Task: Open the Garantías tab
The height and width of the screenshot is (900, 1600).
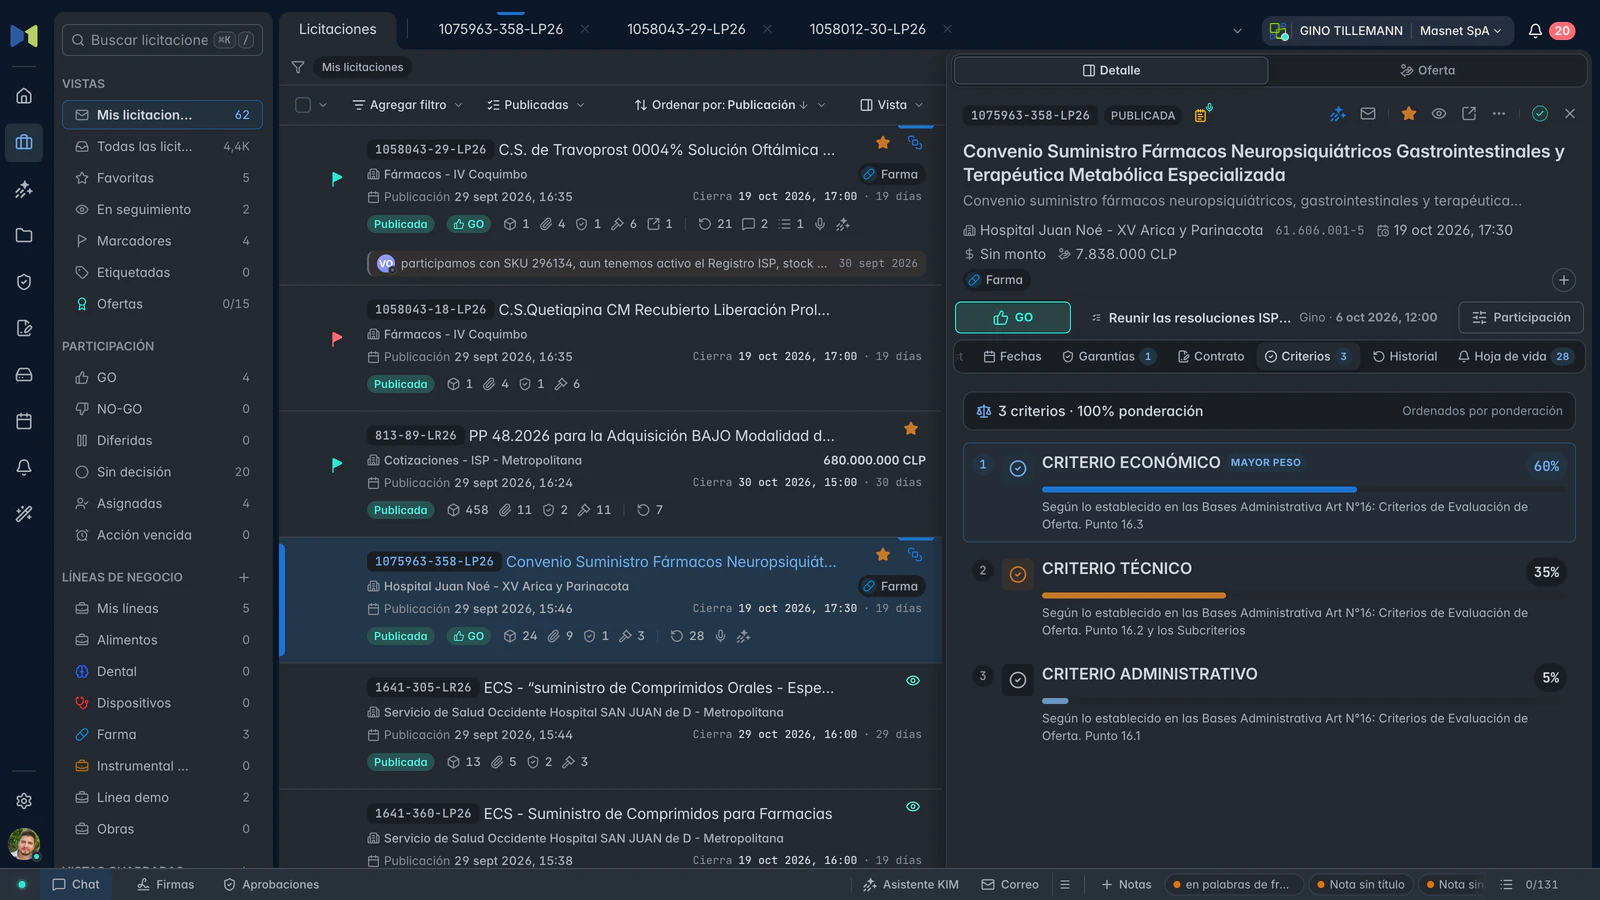Action: tap(1109, 357)
